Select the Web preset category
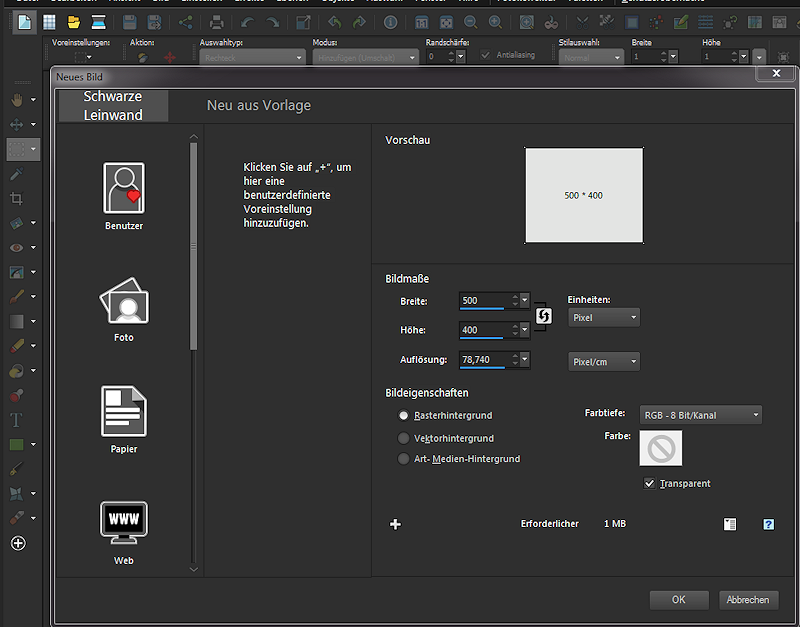 [x=124, y=523]
